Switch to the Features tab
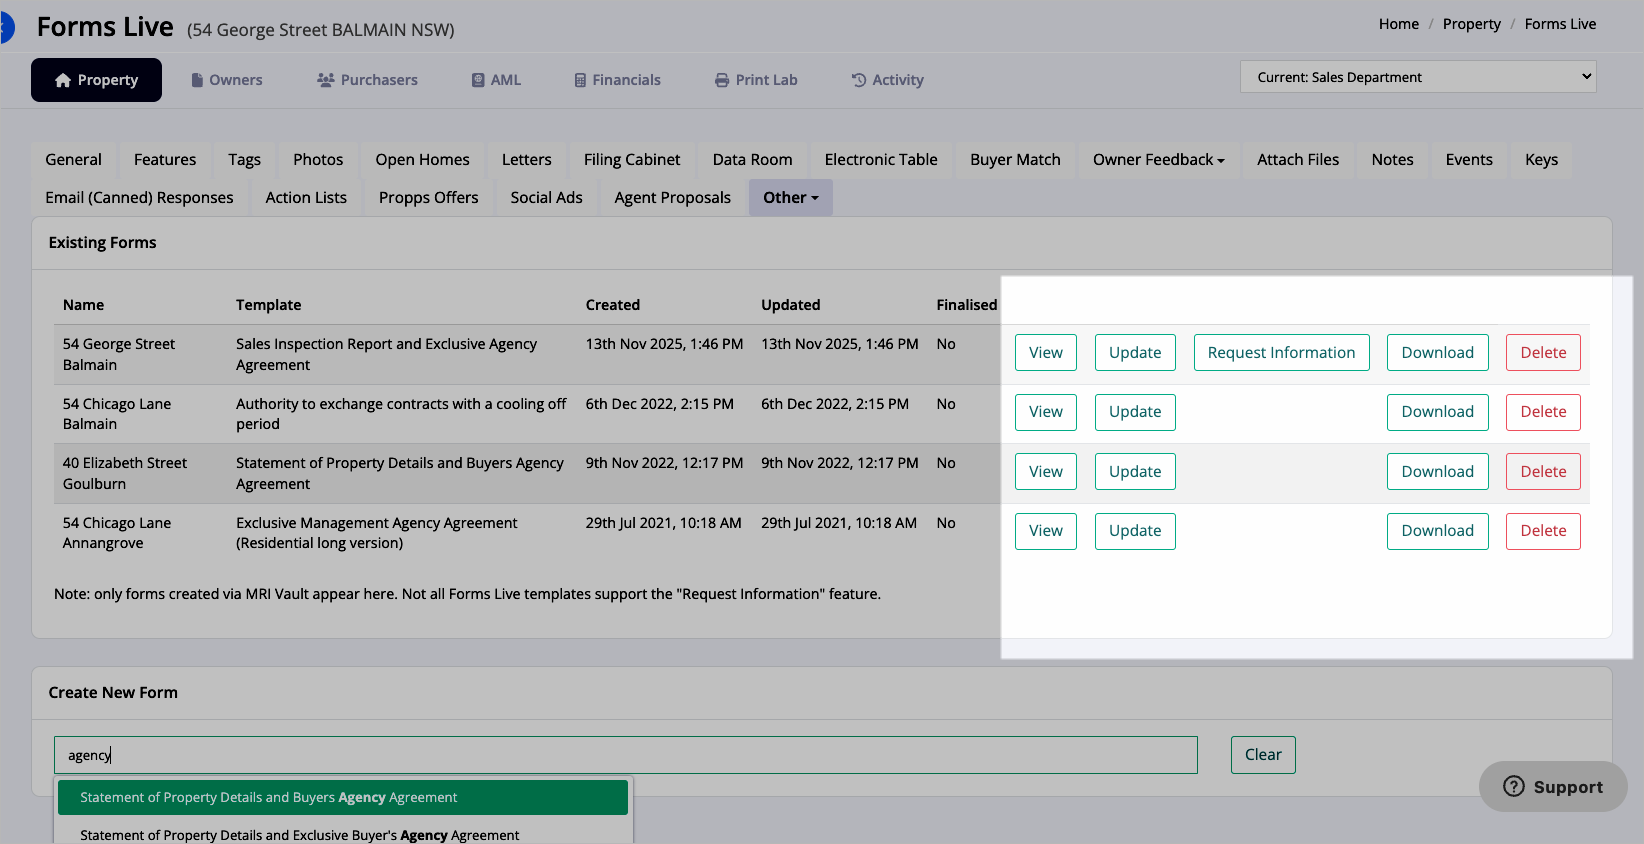Image resolution: width=1644 pixels, height=844 pixels. (x=165, y=160)
